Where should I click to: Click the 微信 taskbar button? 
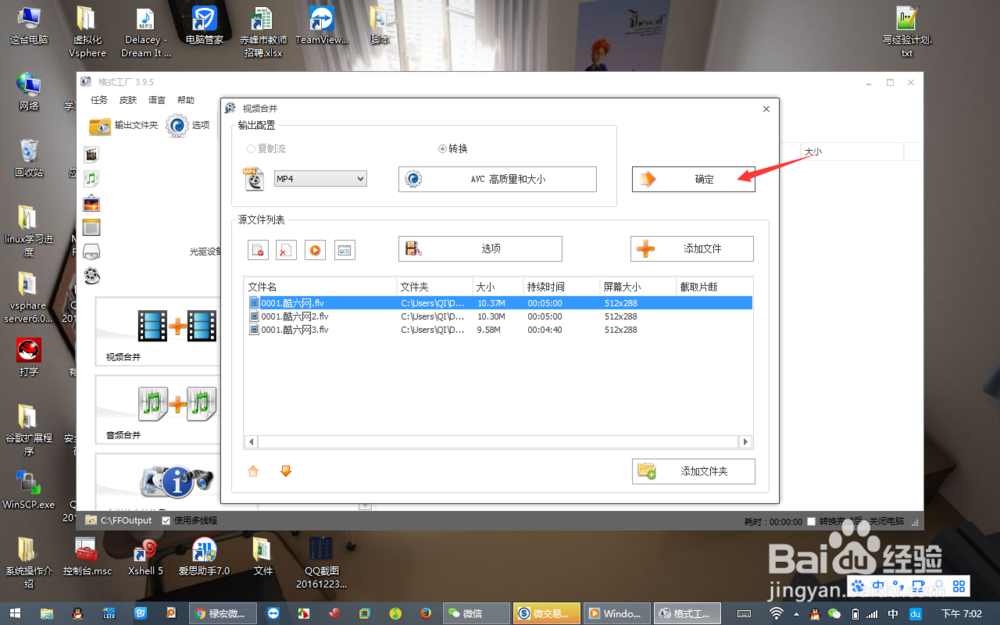pyautogui.click(x=474, y=614)
